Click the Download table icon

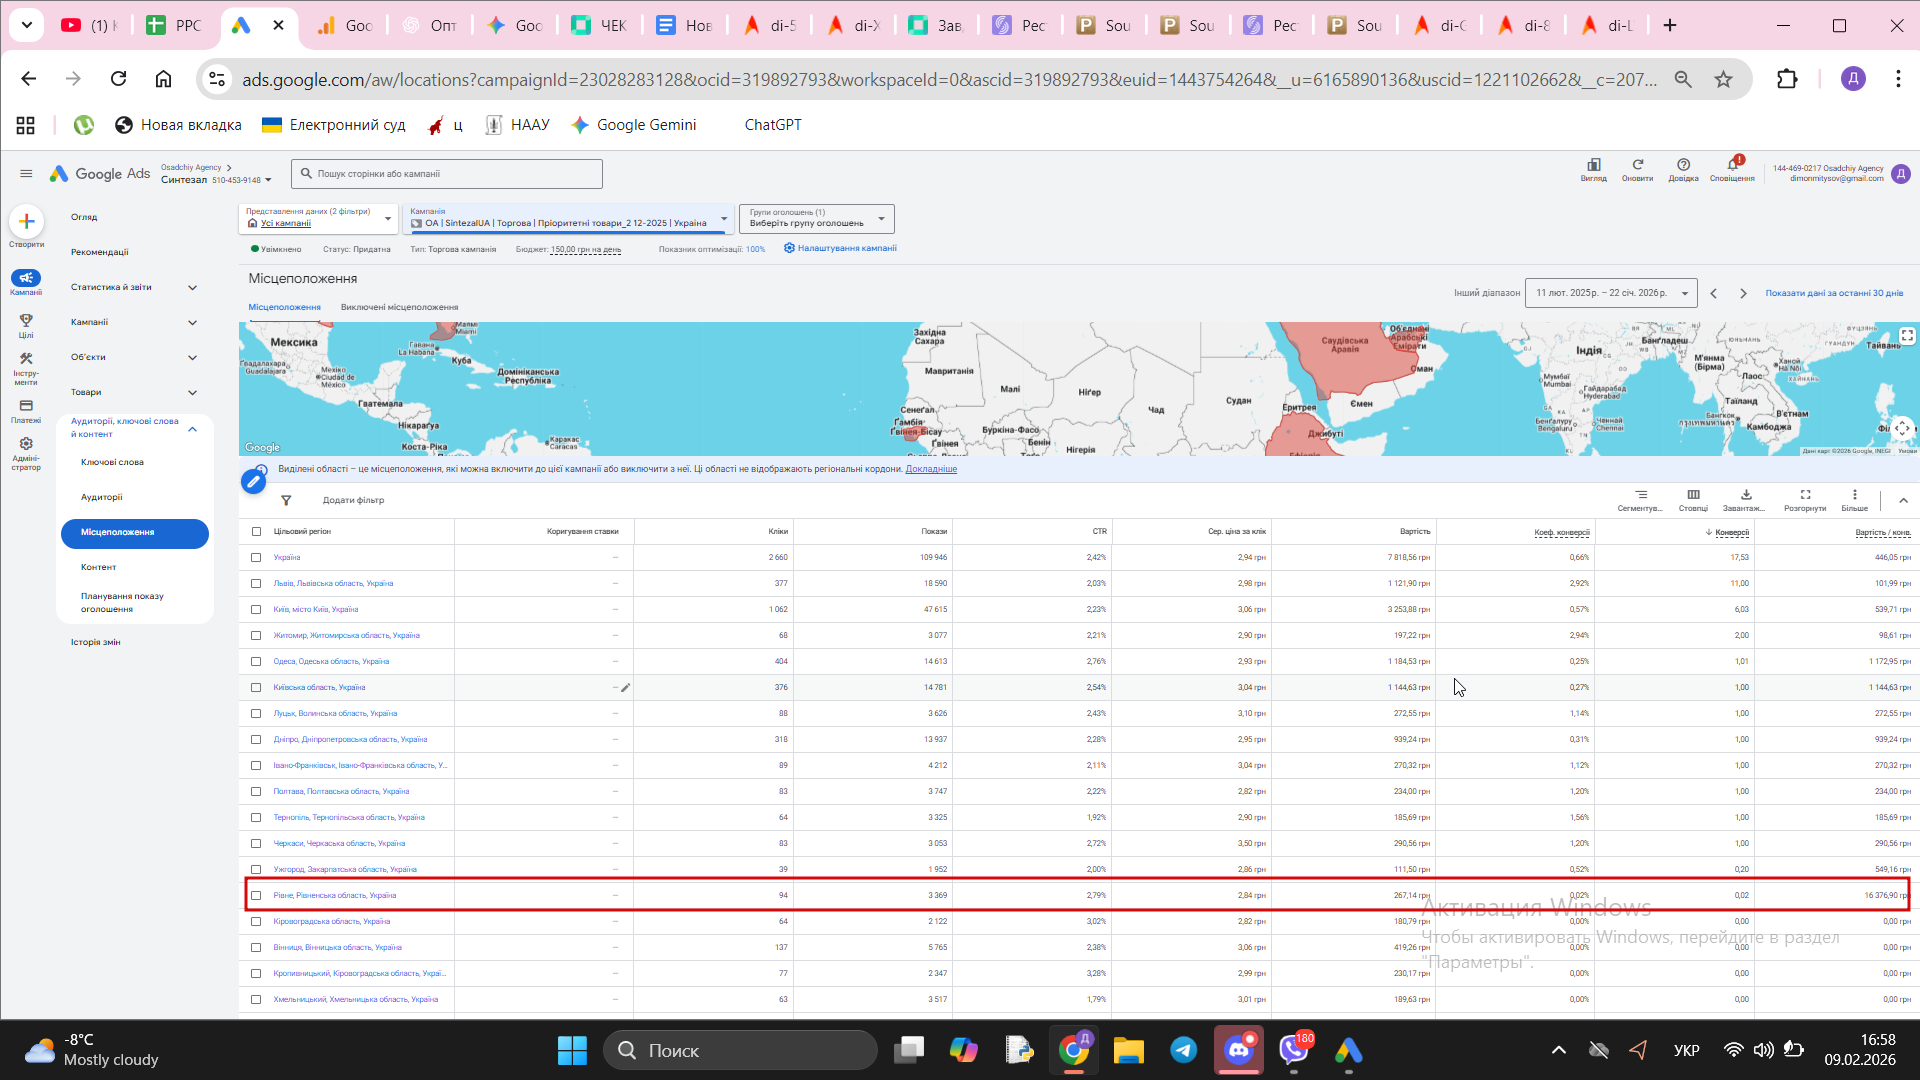[x=1746, y=495]
